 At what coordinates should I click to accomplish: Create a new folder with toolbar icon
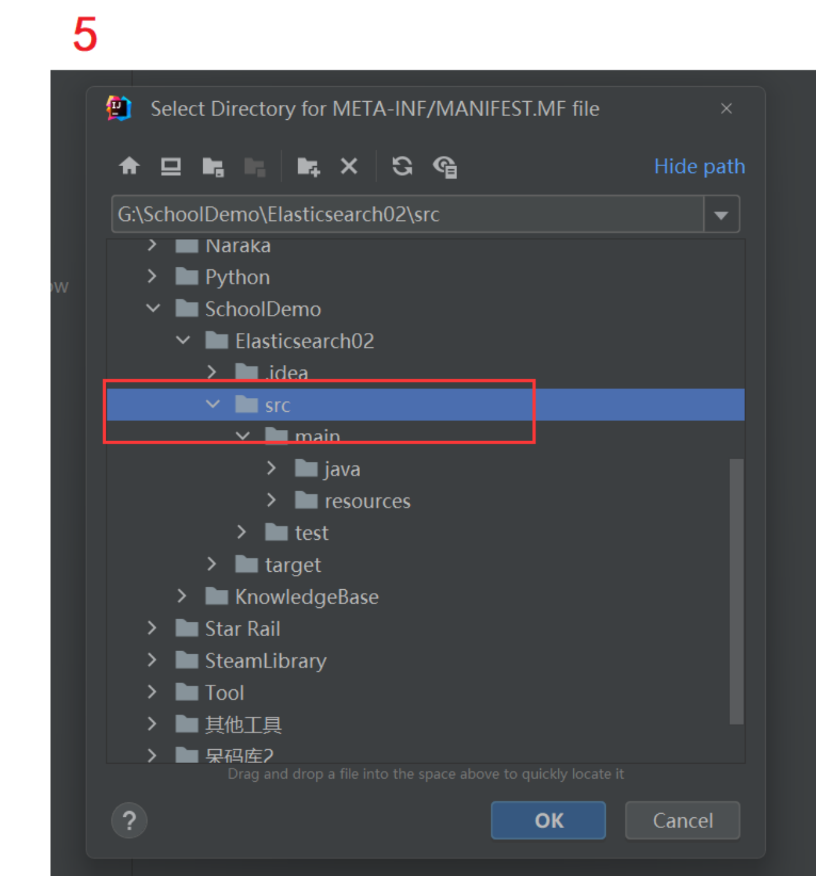point(308,166)
